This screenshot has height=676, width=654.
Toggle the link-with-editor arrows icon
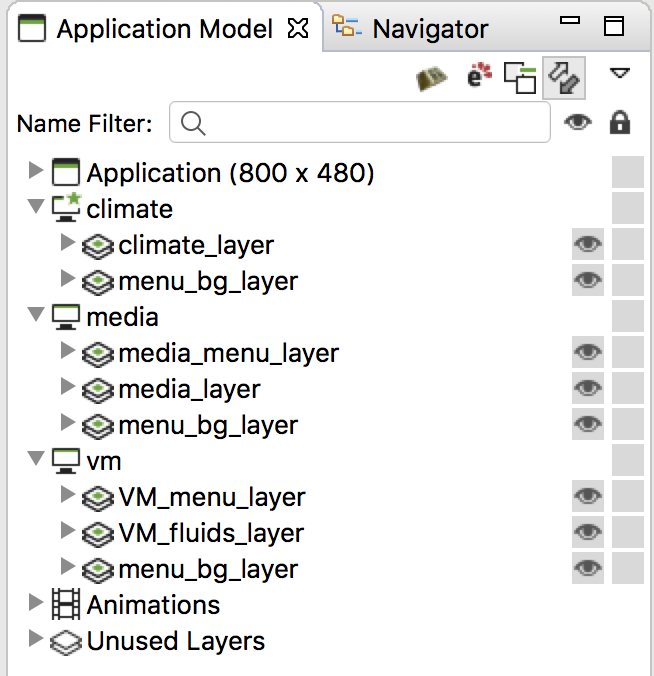point(563,78)
